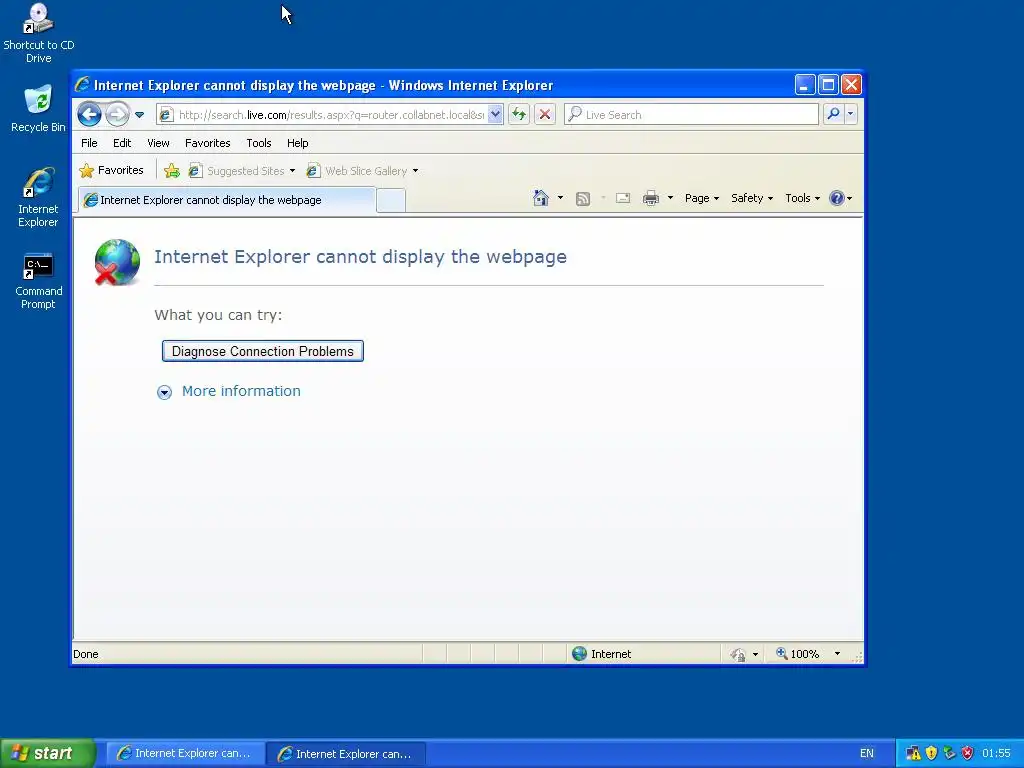Click the EN language indicator
The image size is (1024, 768).
pos(867,754)
